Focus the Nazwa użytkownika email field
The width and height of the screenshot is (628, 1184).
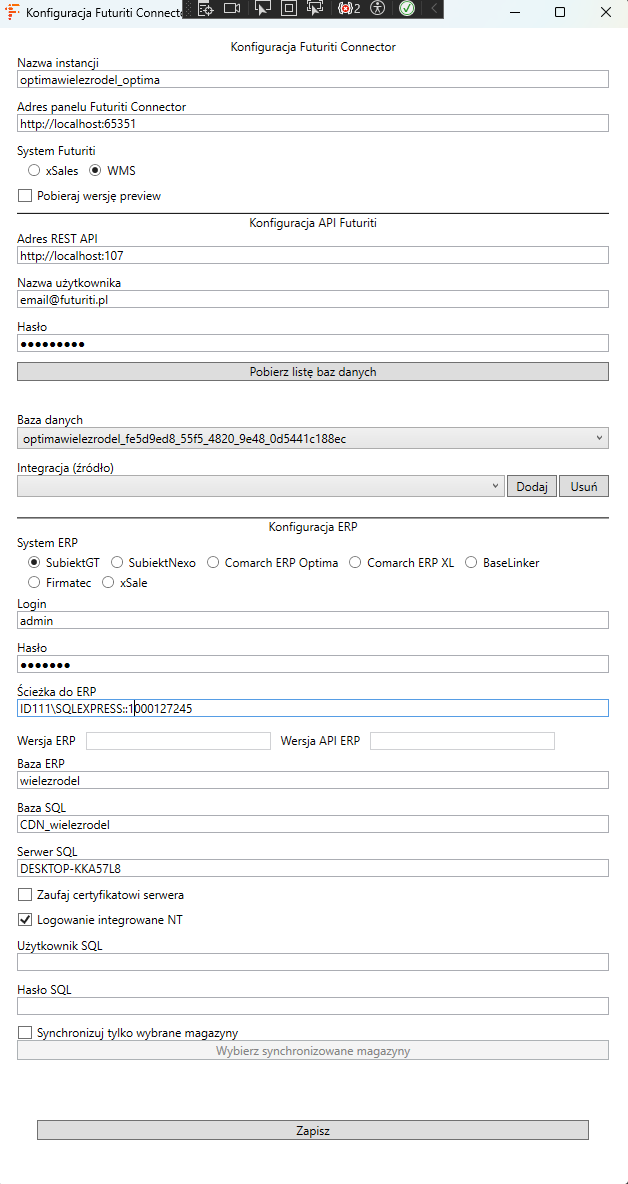[312, 299]
